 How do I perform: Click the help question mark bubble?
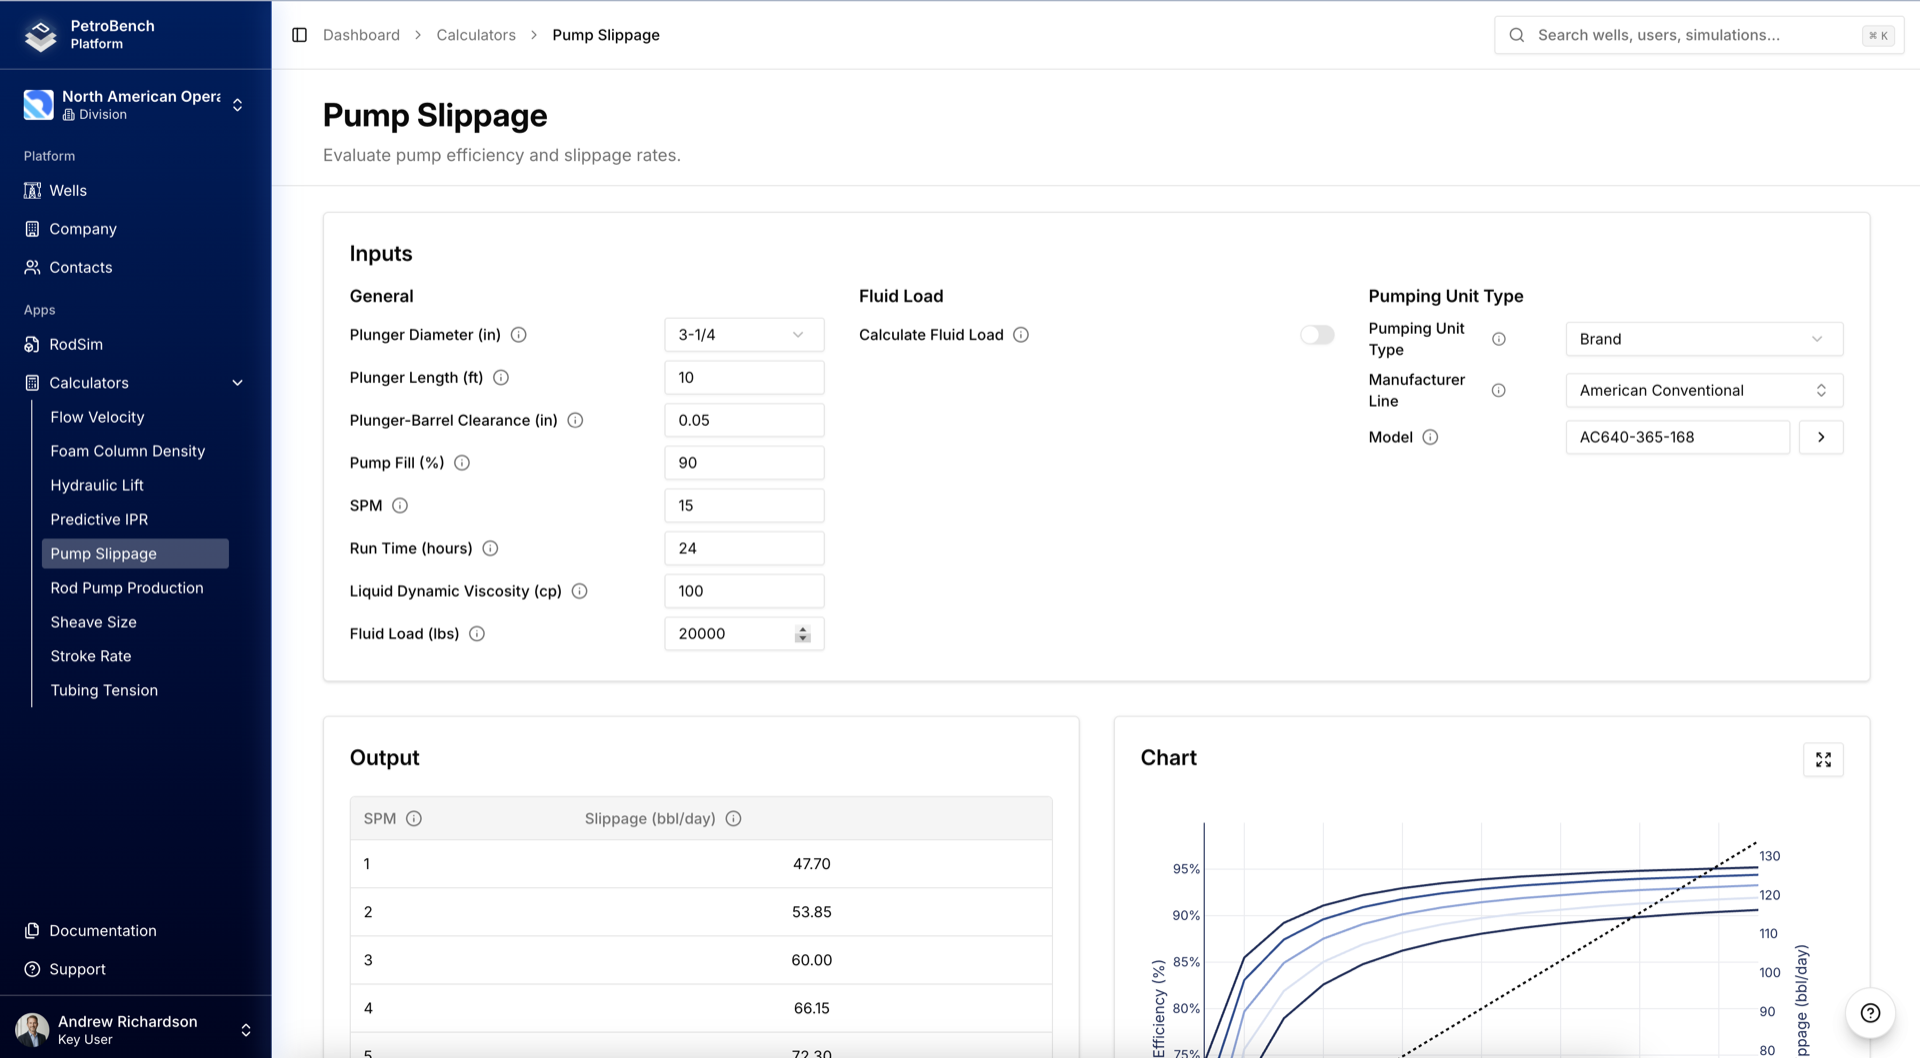tap(1869, 1013)
